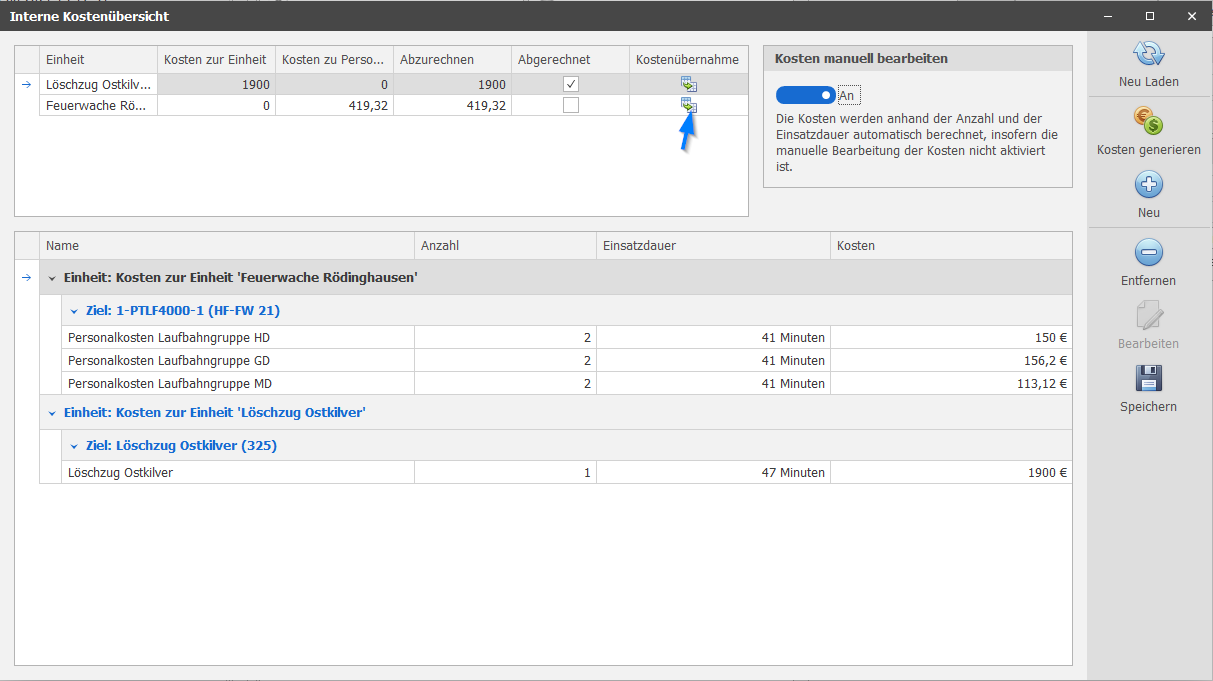Click the Kosten generieren coins icon
The width and height of the screenshot is (1213, 681).
pyautogui.click(x=1149, y=122)
